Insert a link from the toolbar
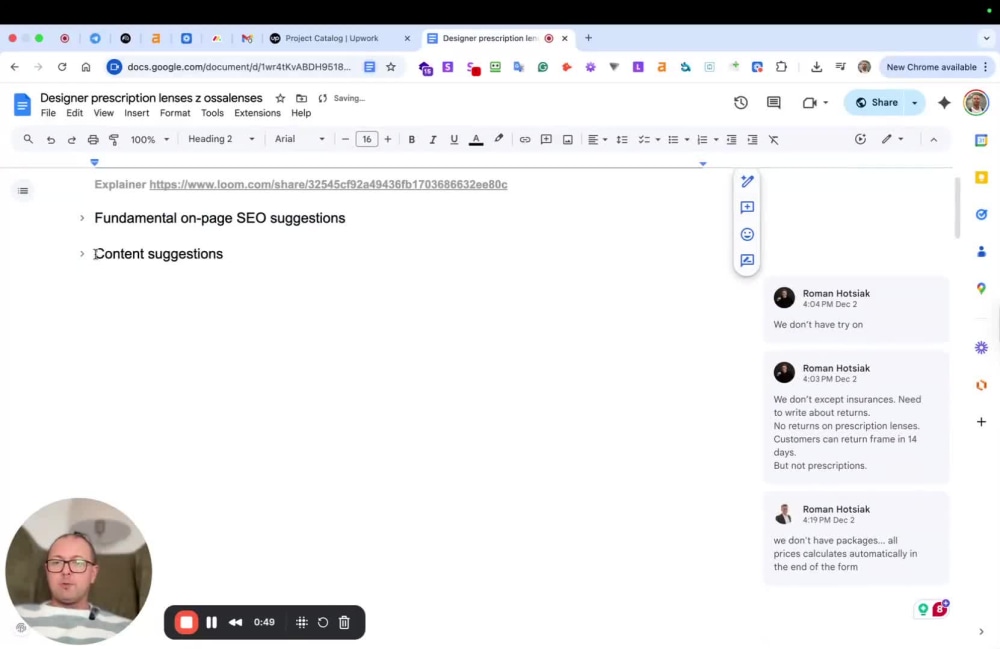Screen dimensions: 1000x649 coord(525,140)
